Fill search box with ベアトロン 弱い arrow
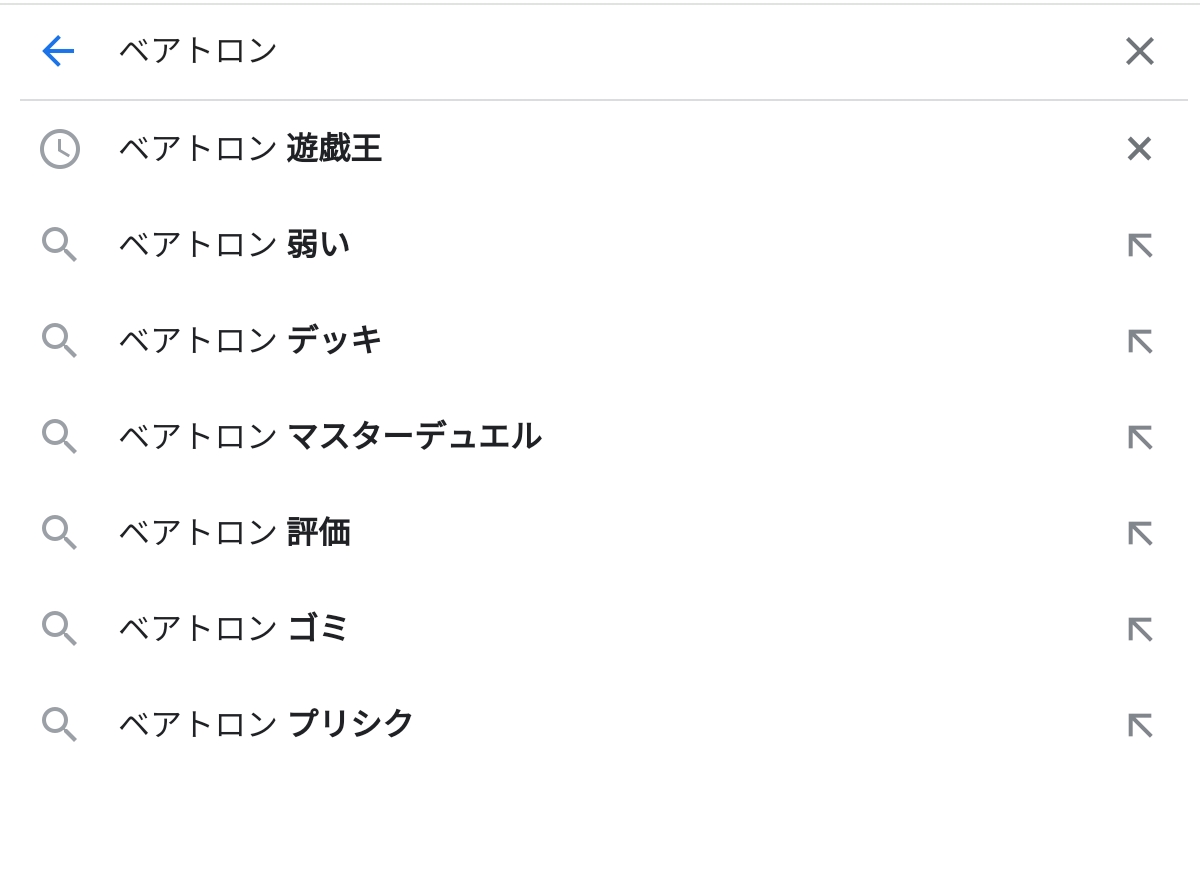This screenshot has width=1200, height=874. click(x=1139, y=245)
